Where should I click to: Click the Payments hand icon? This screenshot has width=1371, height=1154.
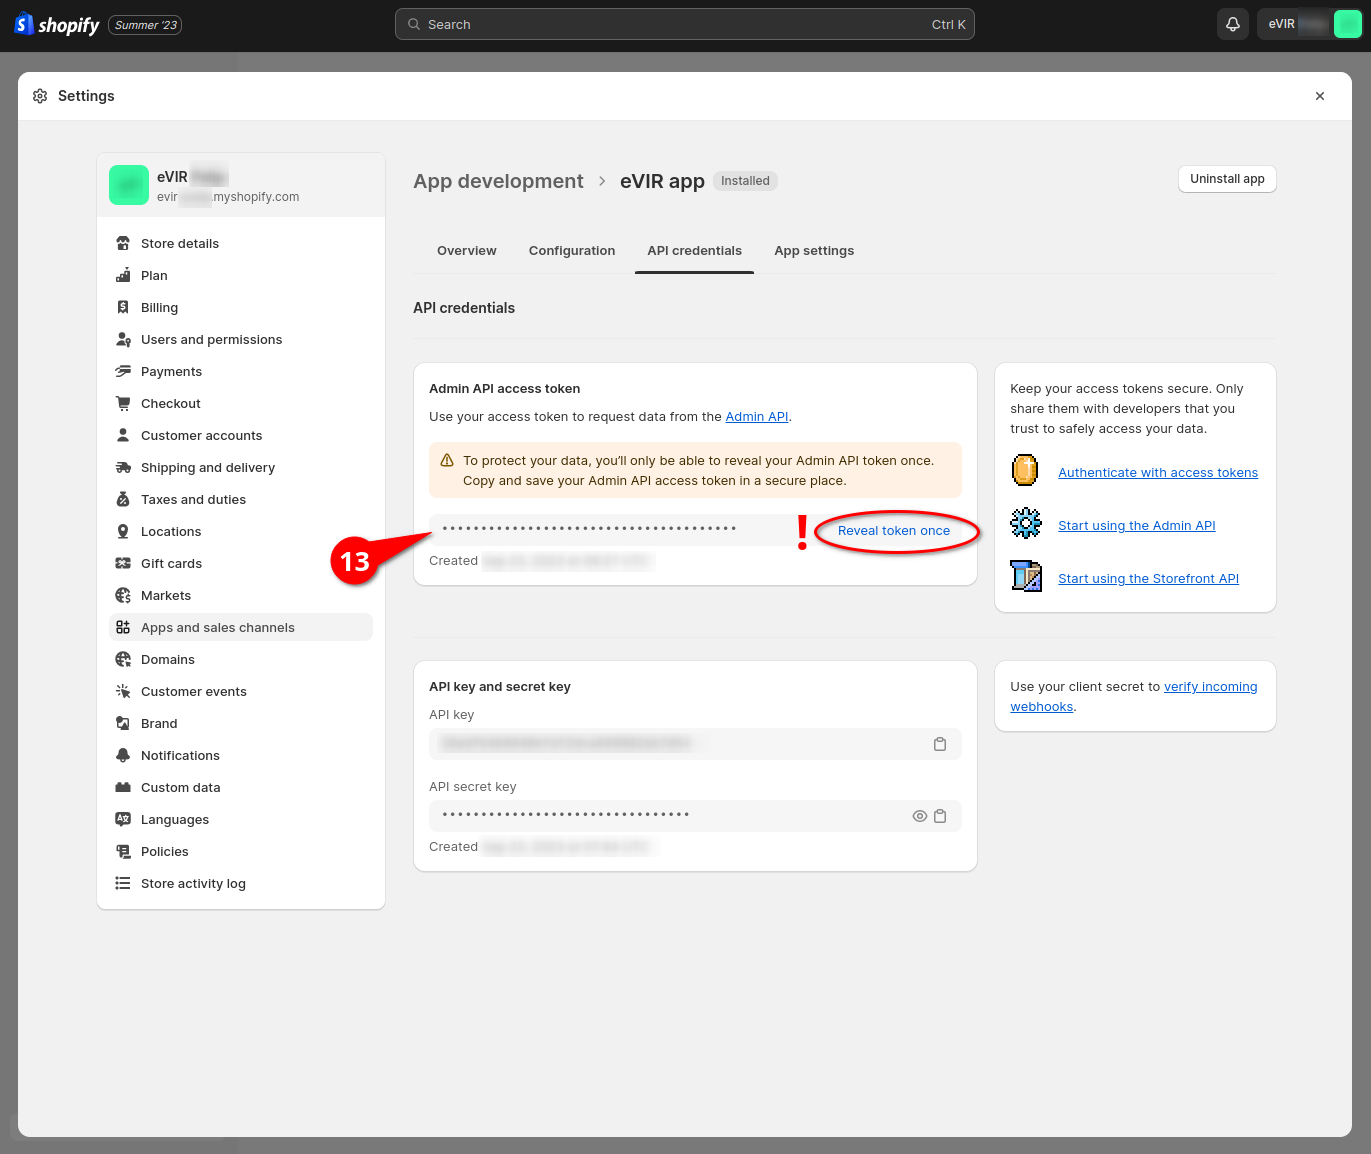click(x=123, y=371)
